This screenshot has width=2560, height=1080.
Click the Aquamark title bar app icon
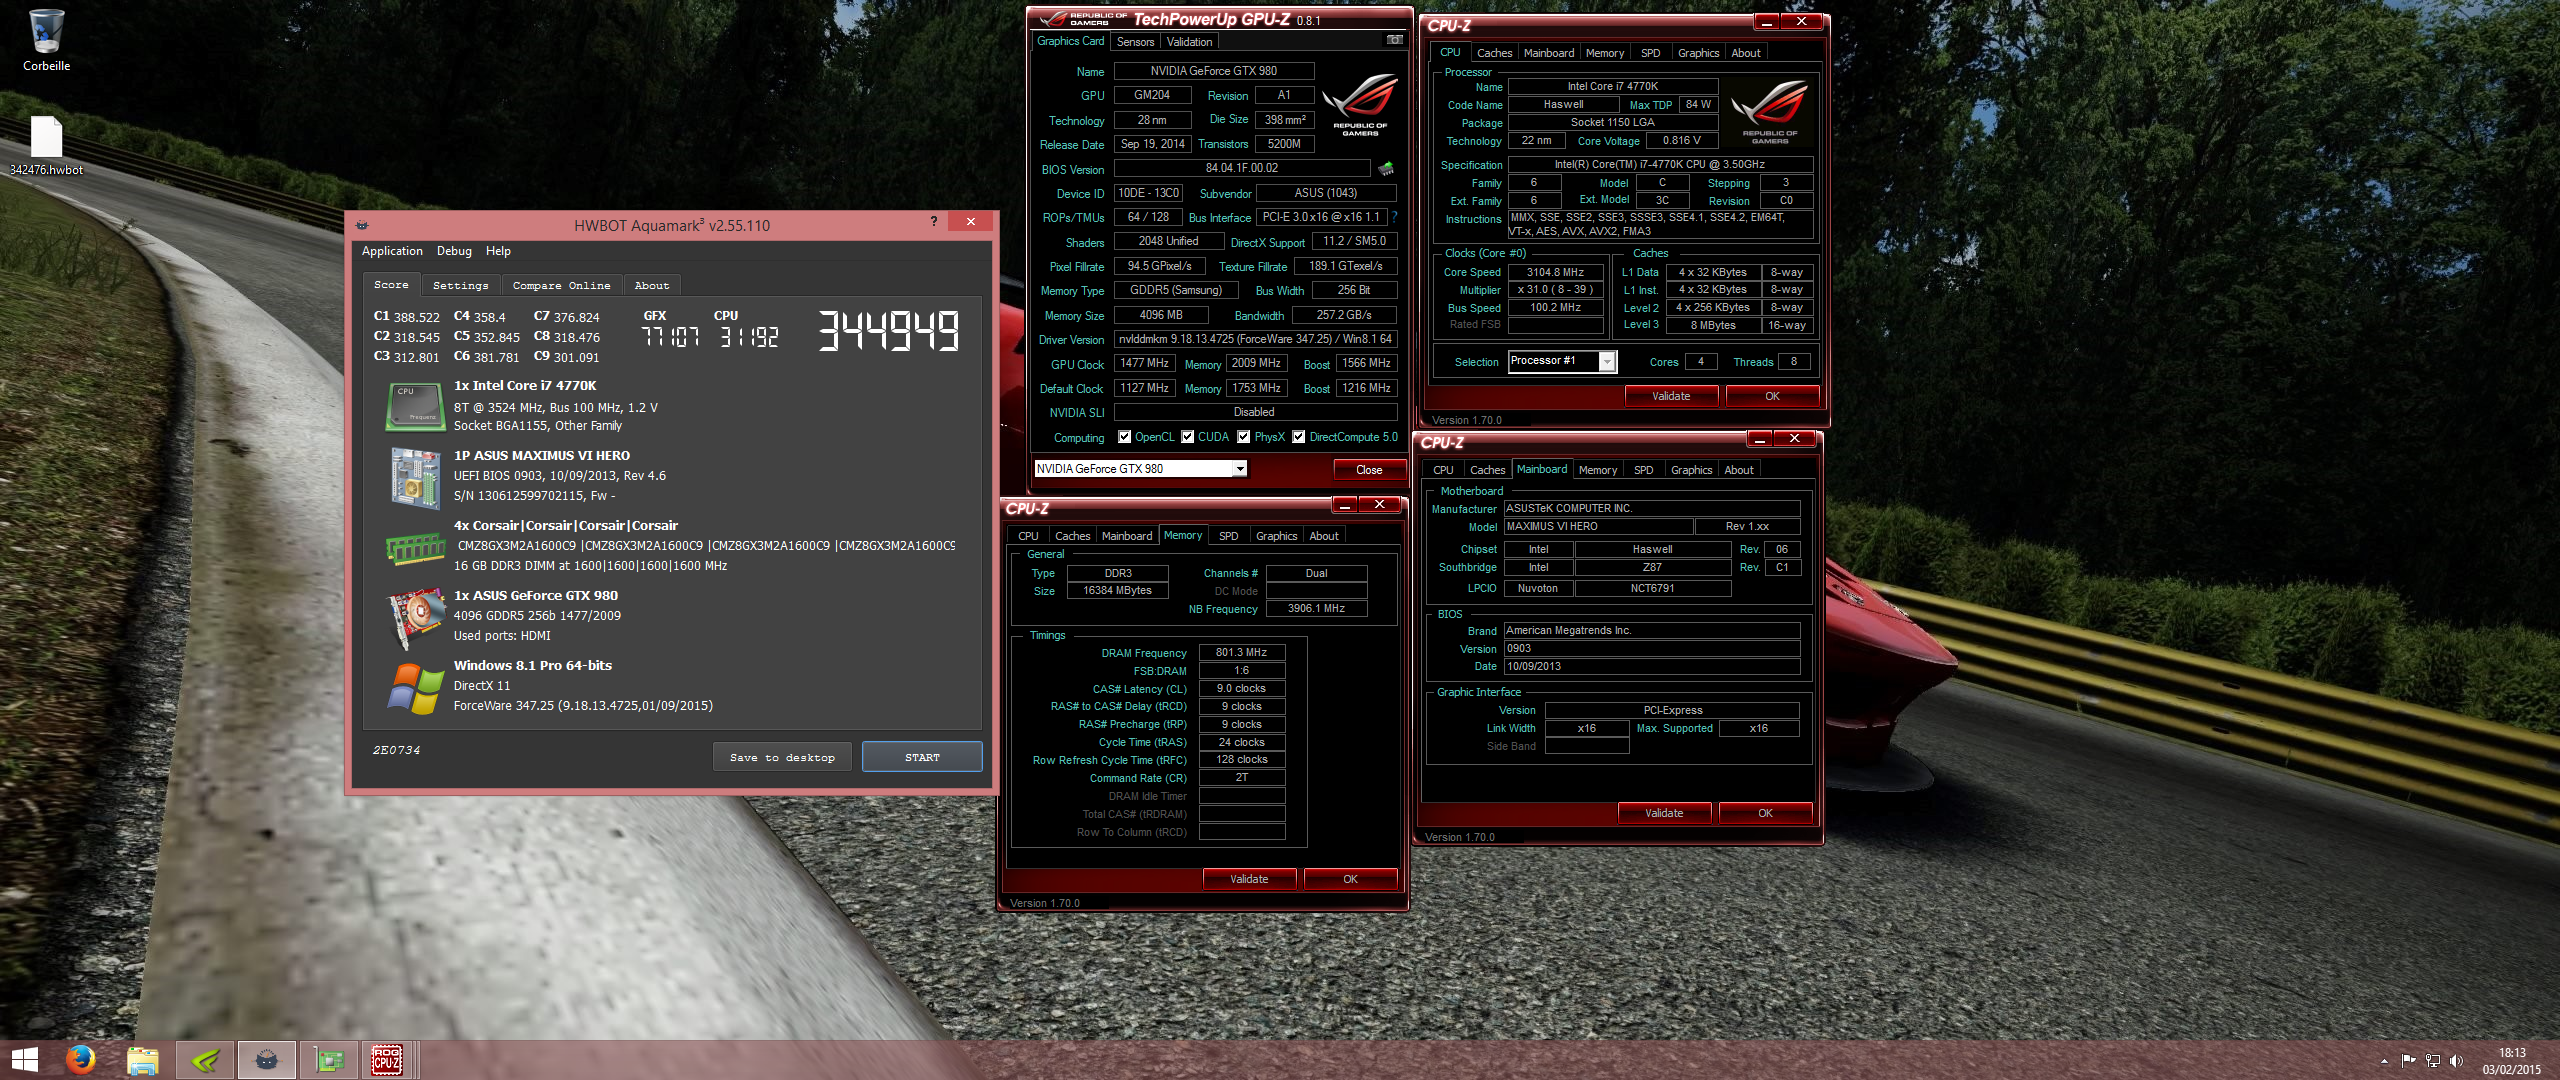[x=362, y=225]
